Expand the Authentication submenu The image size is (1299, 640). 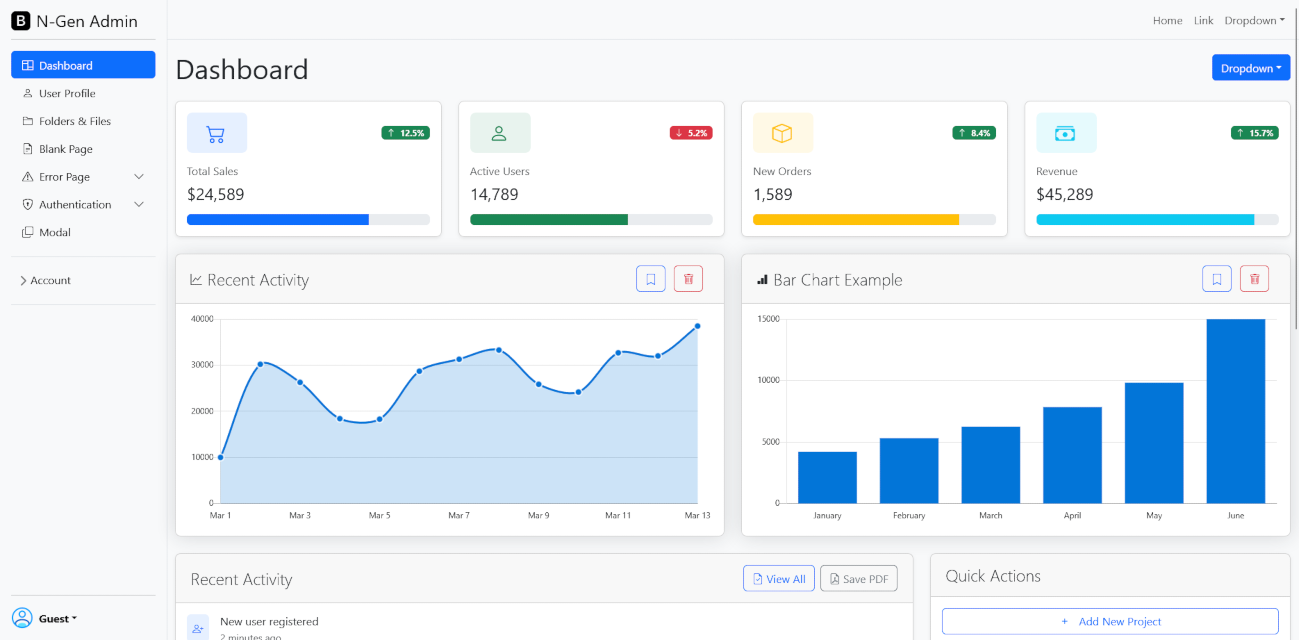pyautogui.click(x=83, y=204)
